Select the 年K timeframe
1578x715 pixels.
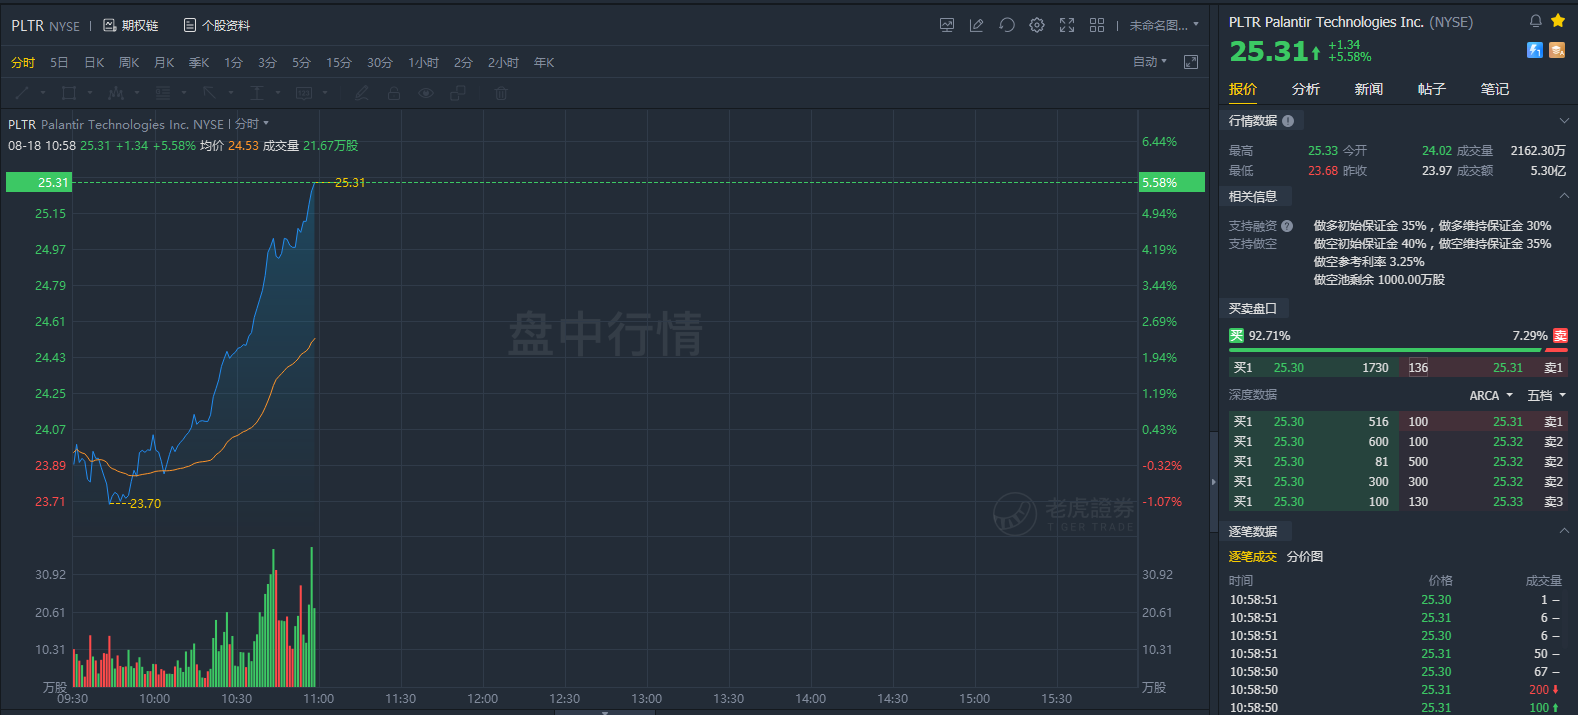click(544, 62)
